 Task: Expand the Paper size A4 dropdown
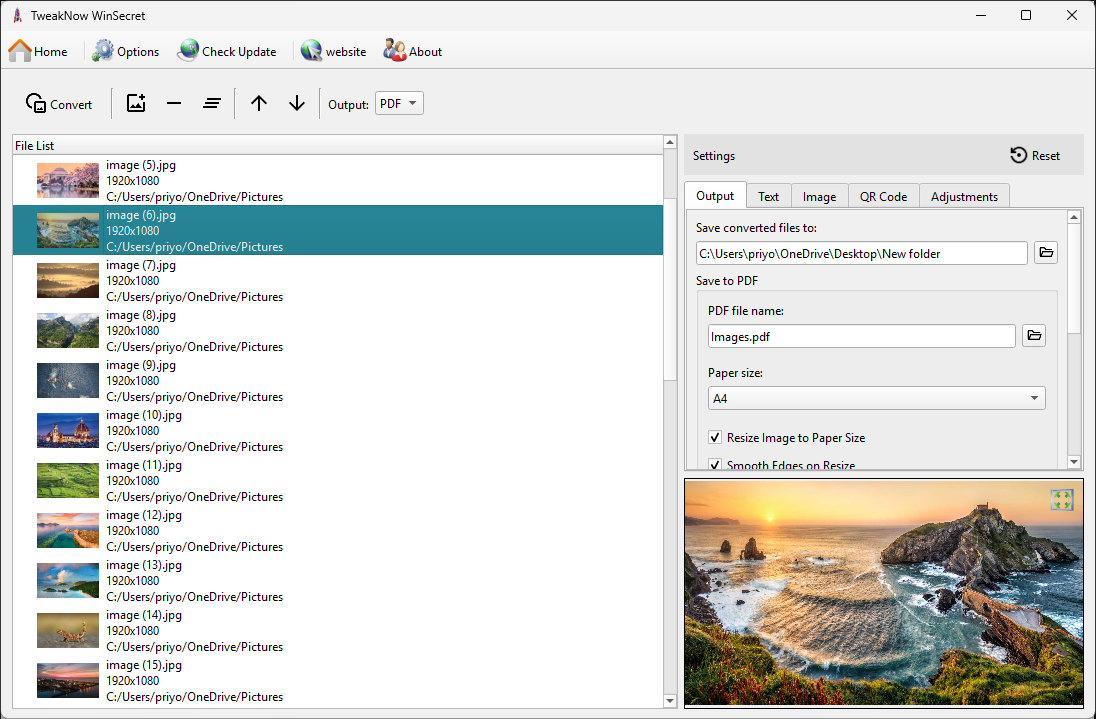(876, 399)
